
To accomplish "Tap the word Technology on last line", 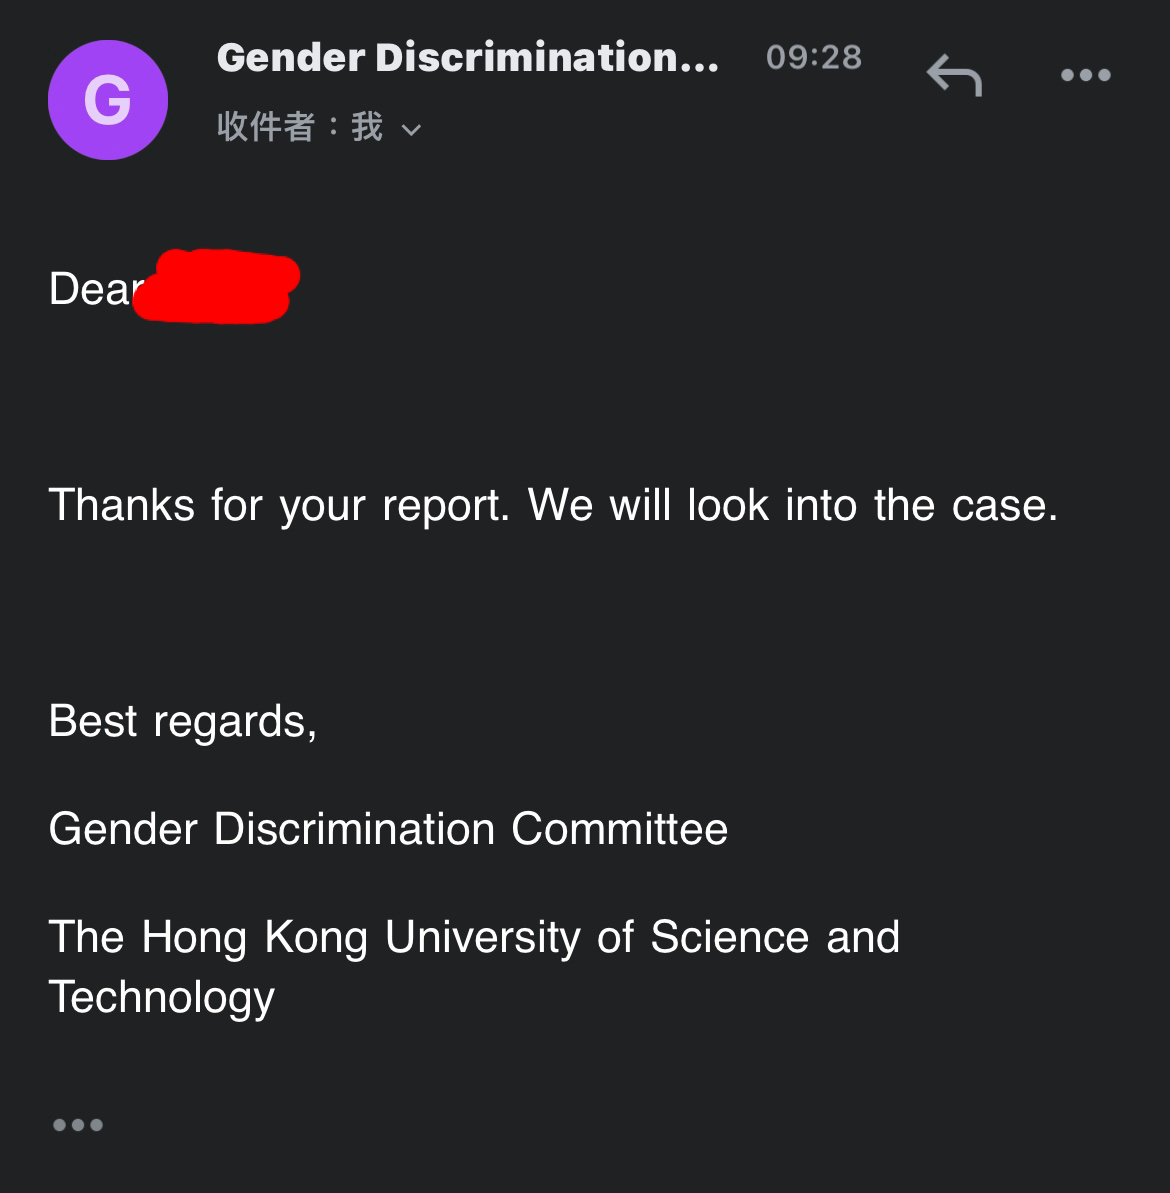I will [161, 997].
